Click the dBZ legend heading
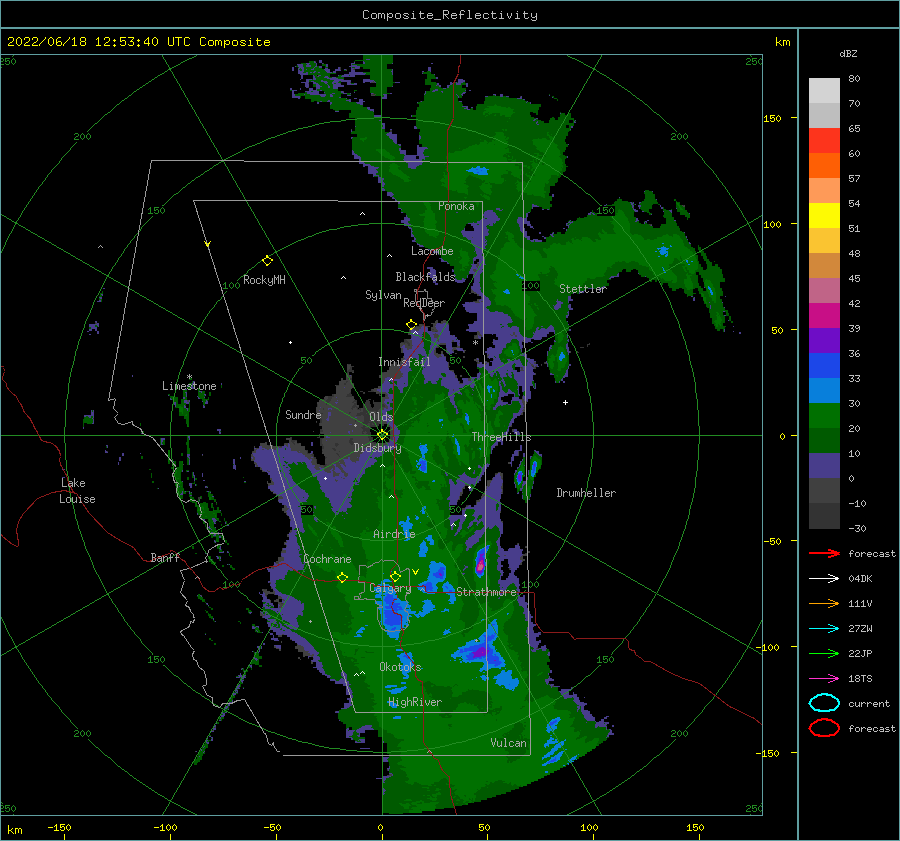 click(x=848, y=53)
